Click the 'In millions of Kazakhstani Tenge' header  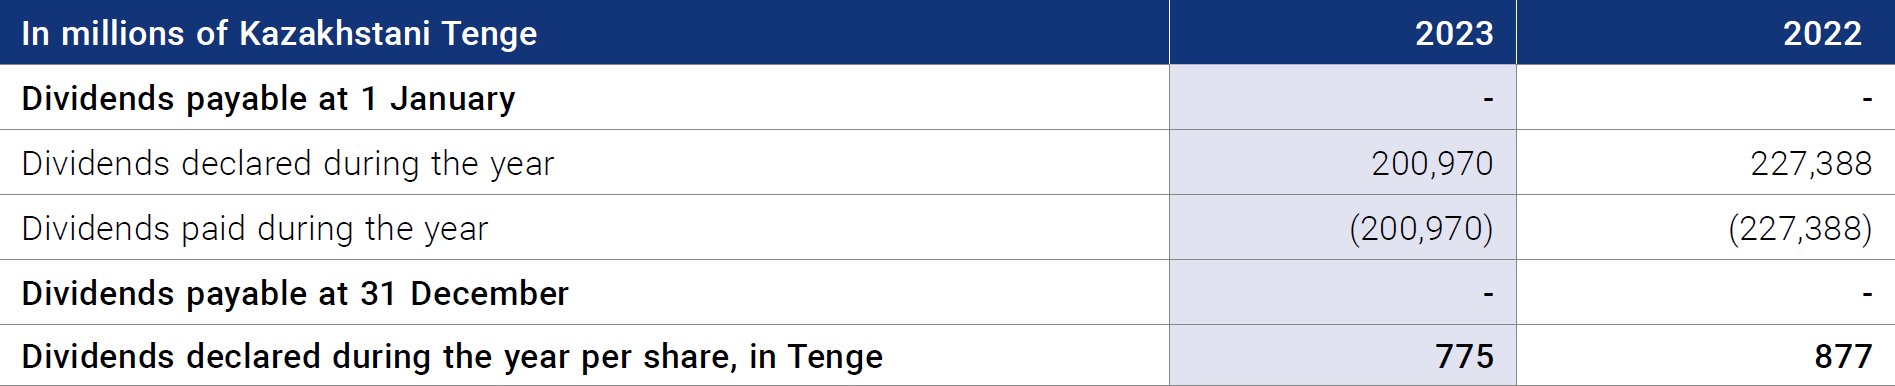click(279, 33)
